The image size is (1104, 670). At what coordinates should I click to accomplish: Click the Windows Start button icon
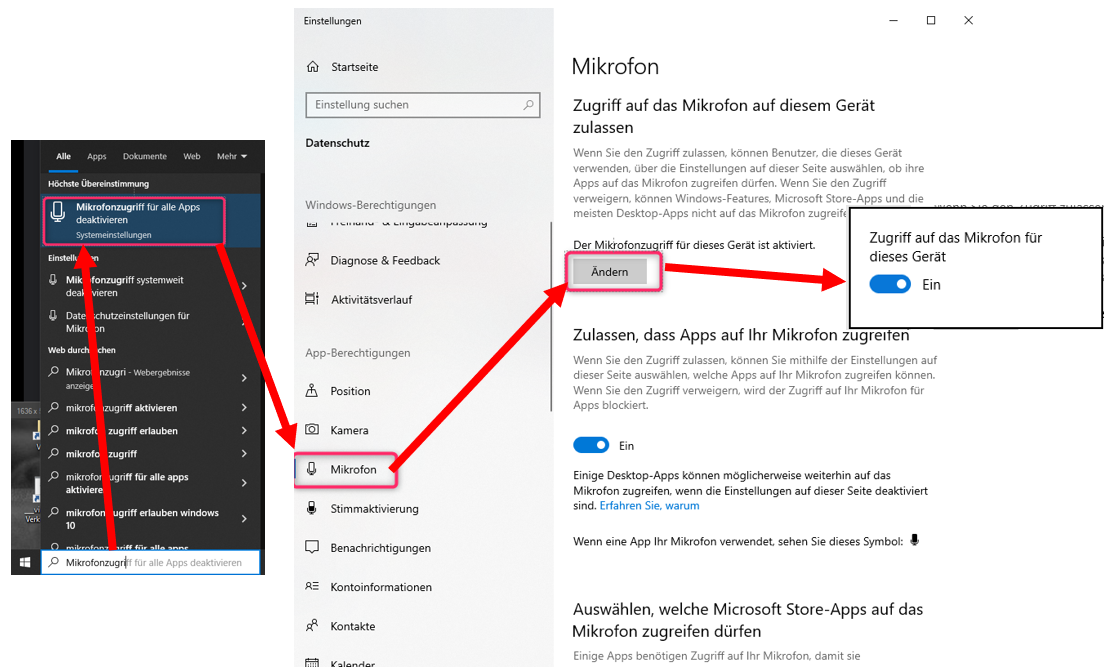tap(25, 562)
